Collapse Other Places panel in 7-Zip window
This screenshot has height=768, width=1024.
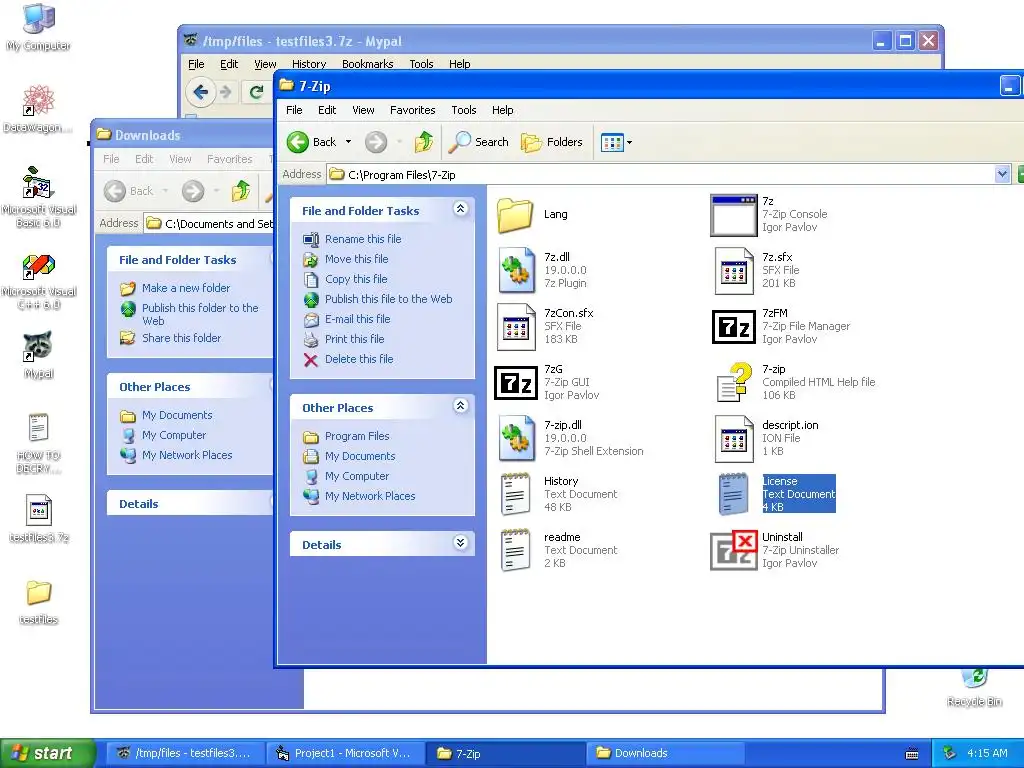pos(460,406)
